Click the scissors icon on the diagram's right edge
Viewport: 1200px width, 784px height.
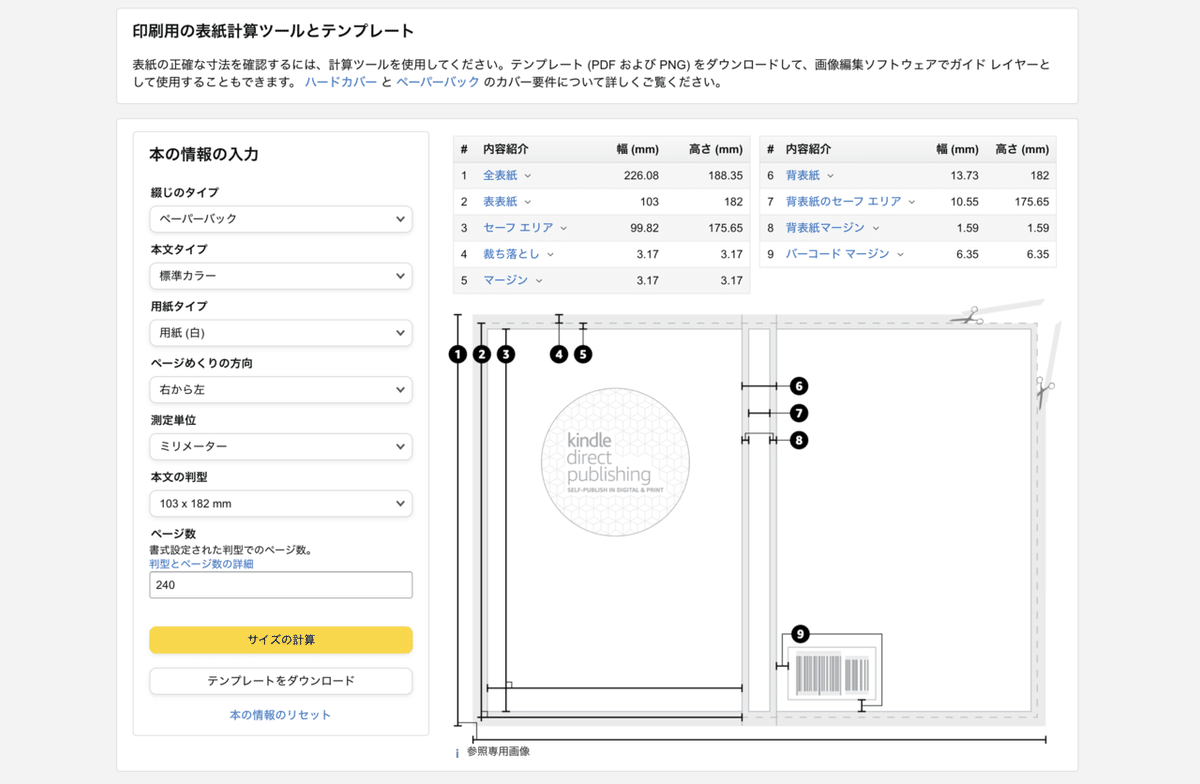(x=1043, y=391)
